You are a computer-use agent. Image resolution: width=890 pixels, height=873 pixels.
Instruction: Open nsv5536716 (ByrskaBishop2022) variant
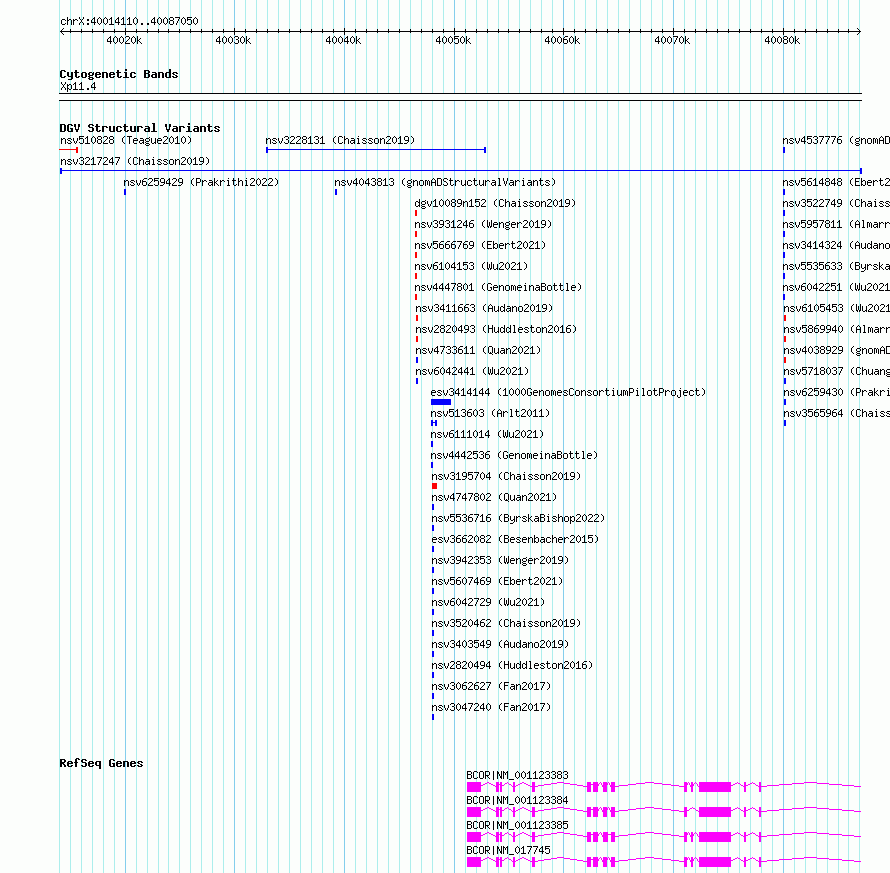tap(518, 518)
